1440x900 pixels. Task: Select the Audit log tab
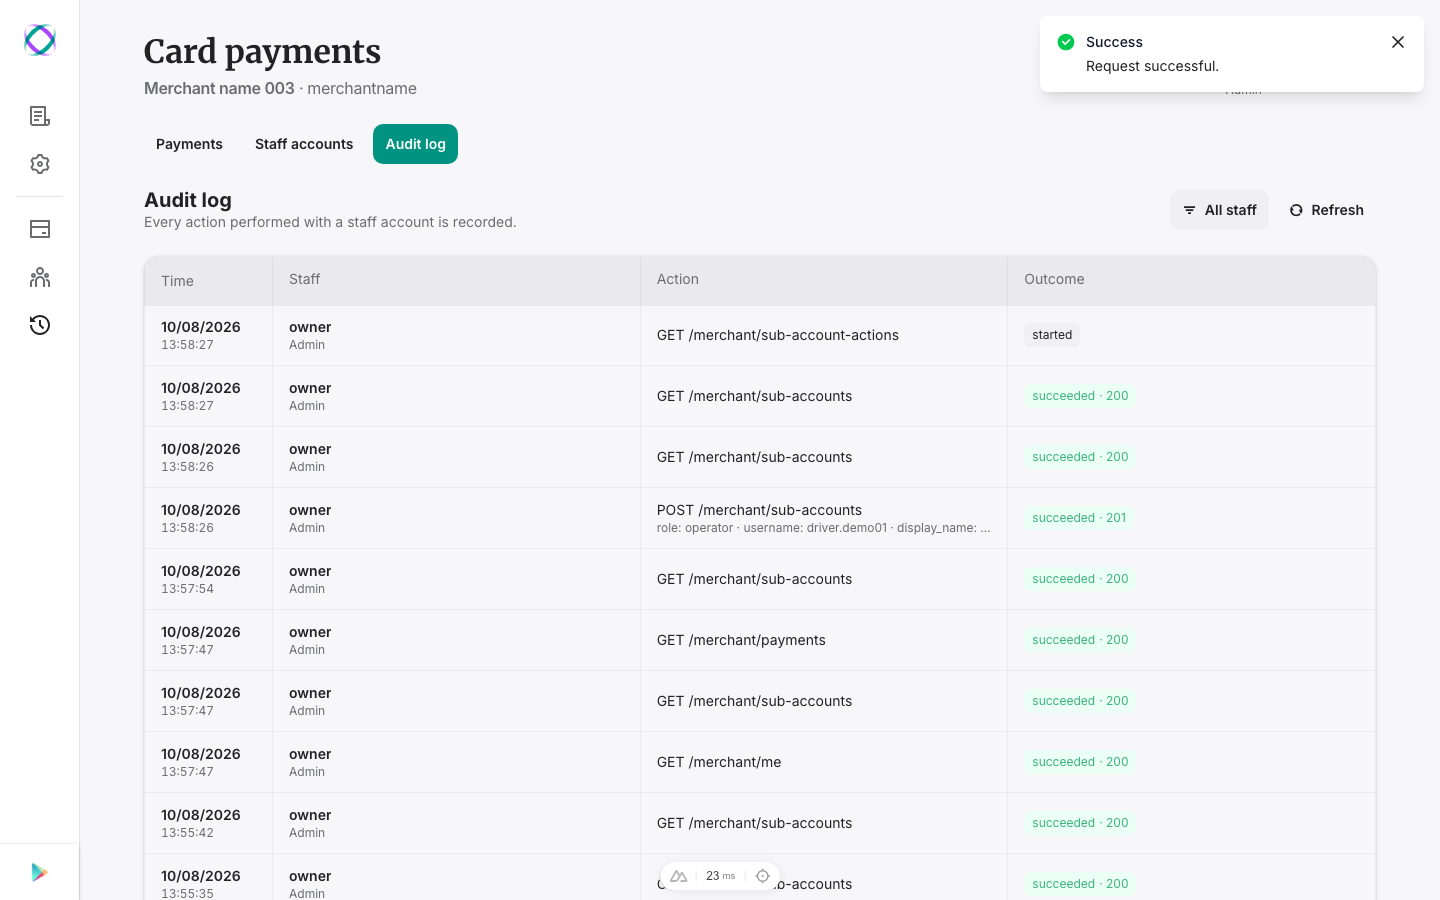click(415, 144)
